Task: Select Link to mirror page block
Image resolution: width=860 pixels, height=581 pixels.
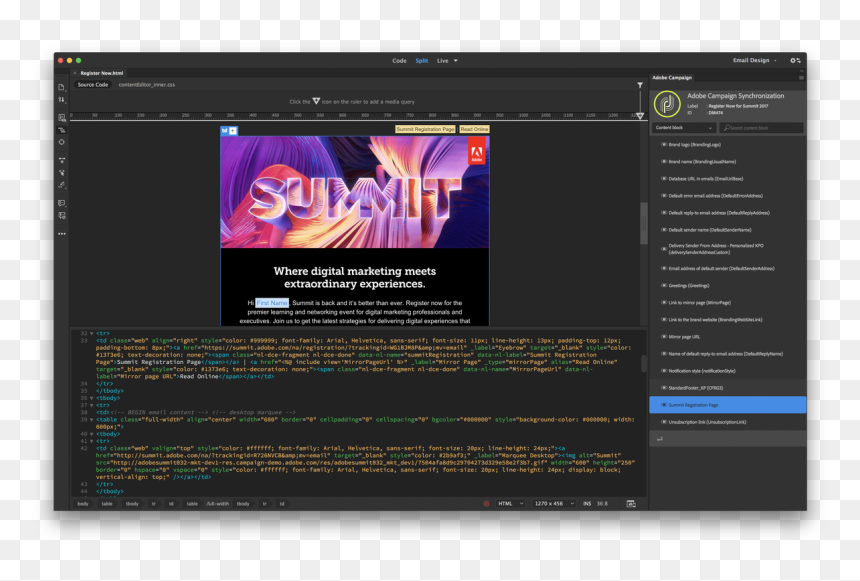Action: (x=728, y=303)
